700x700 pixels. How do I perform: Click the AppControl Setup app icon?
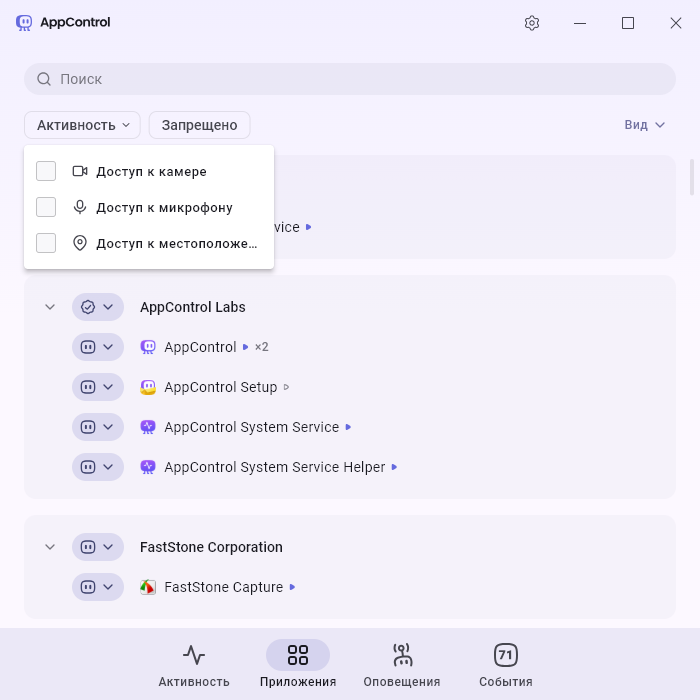148,387
